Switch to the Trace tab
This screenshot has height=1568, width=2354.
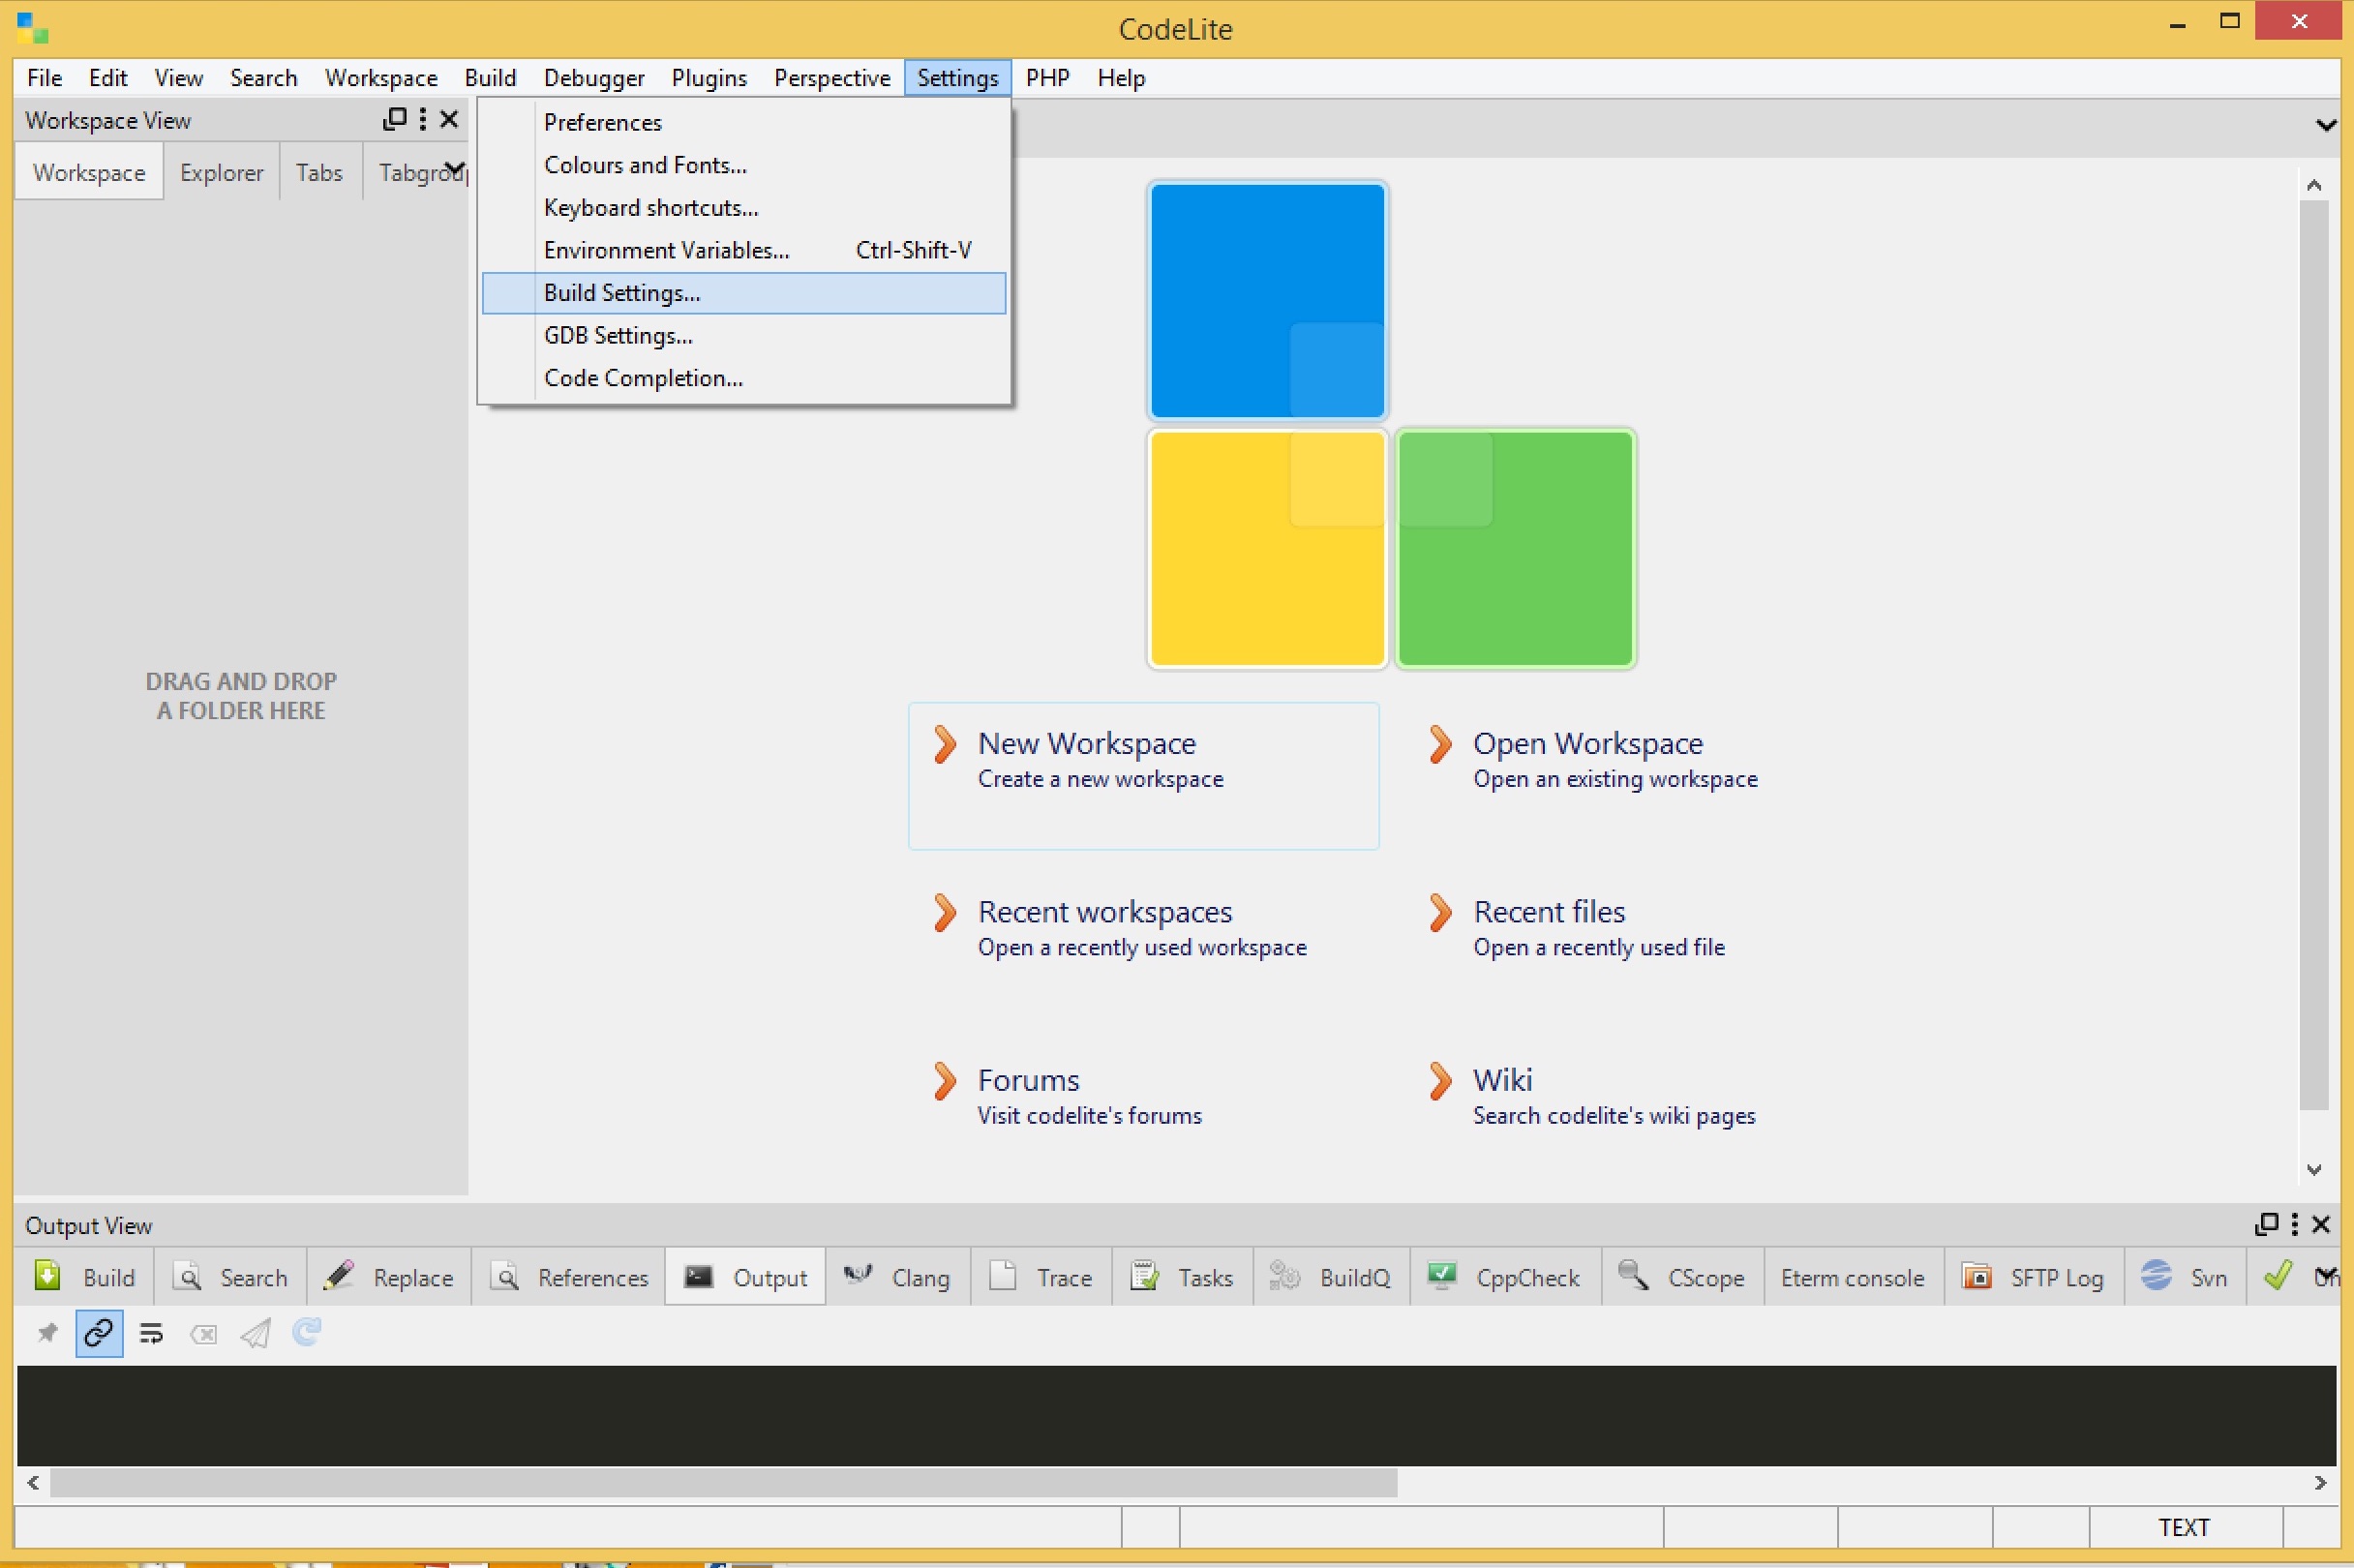1041,1277
